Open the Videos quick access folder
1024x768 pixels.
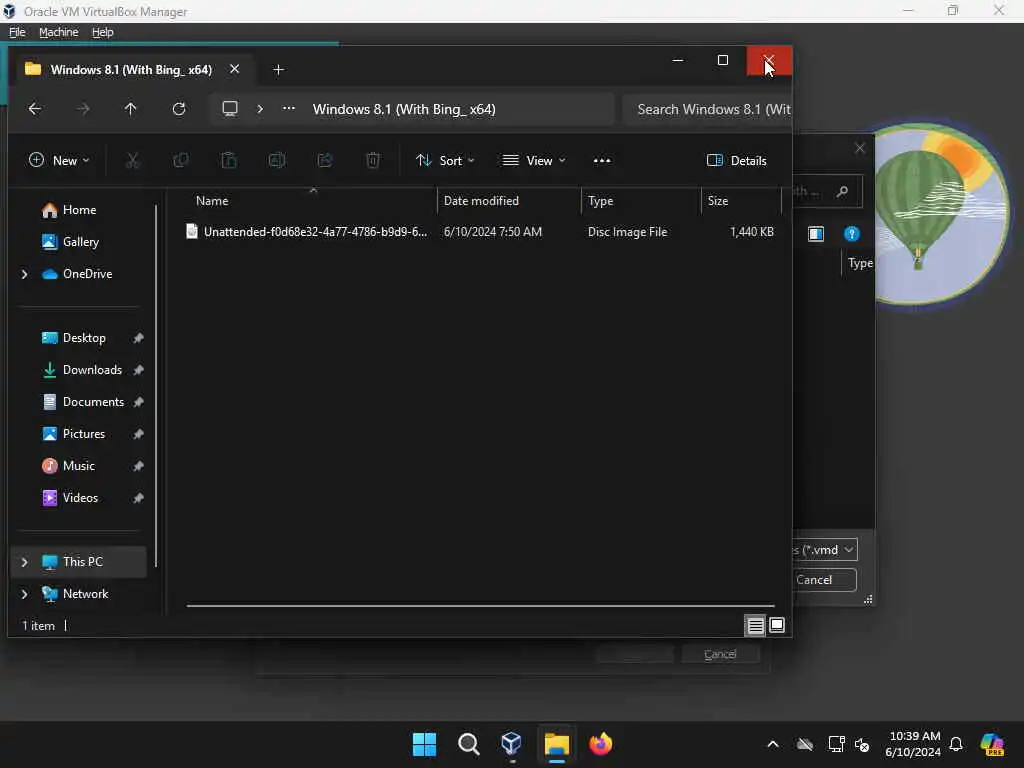[80, 498]
